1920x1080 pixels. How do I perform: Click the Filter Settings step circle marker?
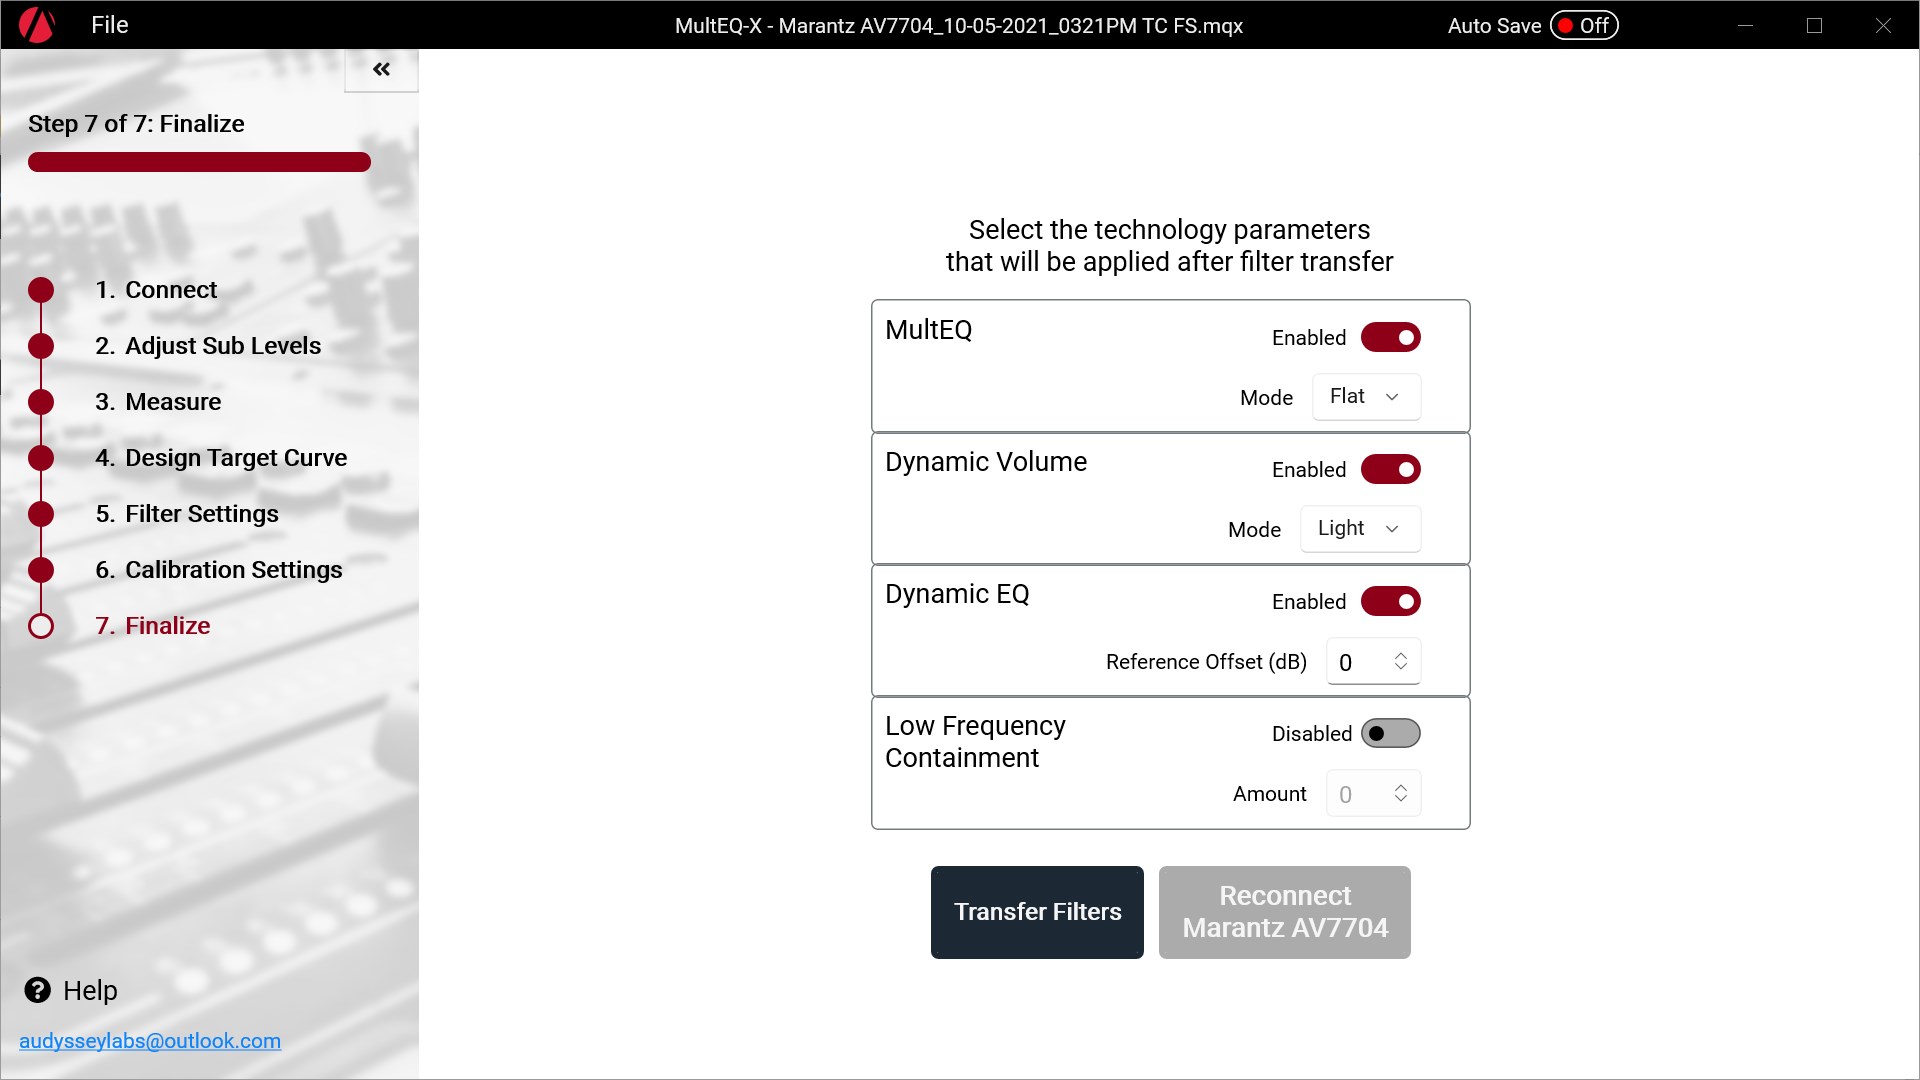[x=41, y=514]
